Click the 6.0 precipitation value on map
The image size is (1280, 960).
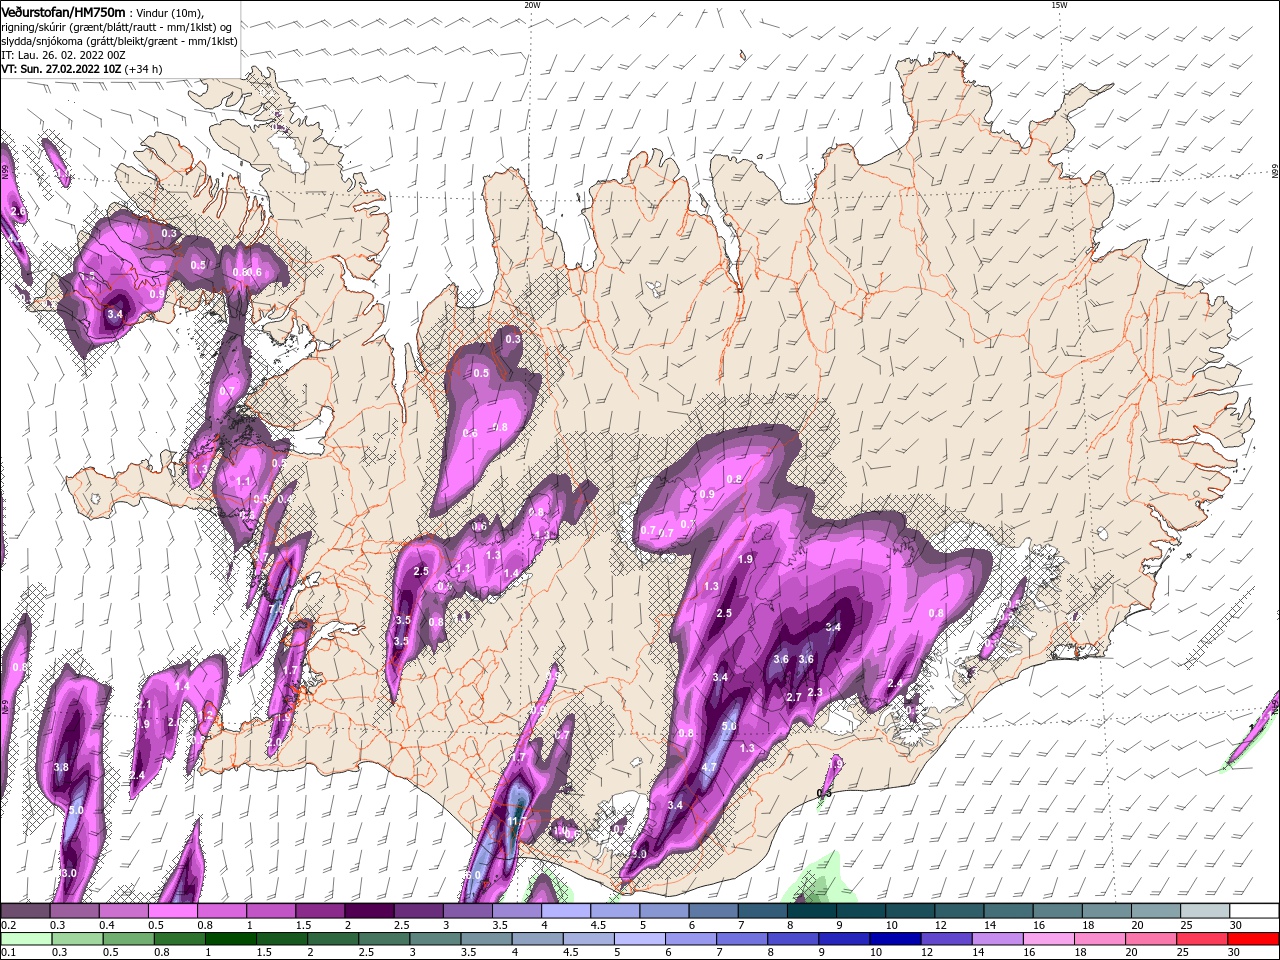tap(474, 875)
